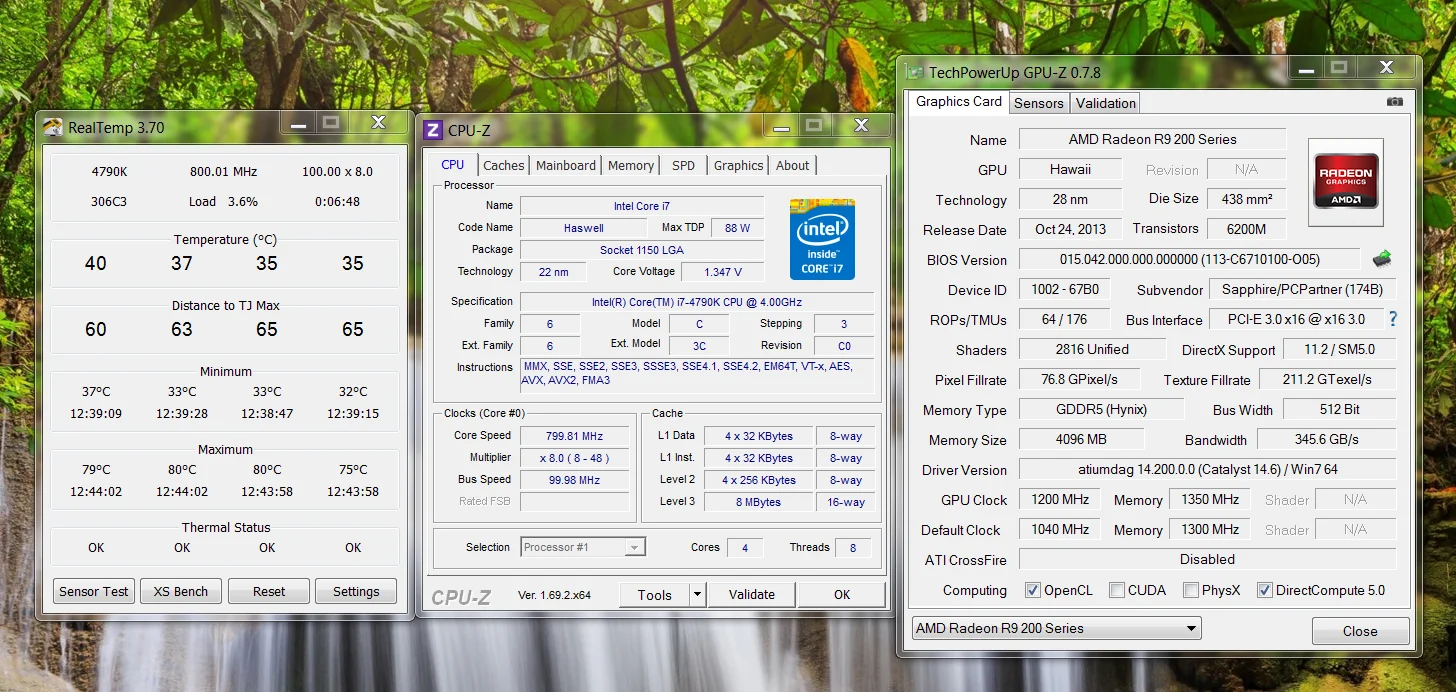Click the Release Date value Oct 24, 2013

(1070, 229)
